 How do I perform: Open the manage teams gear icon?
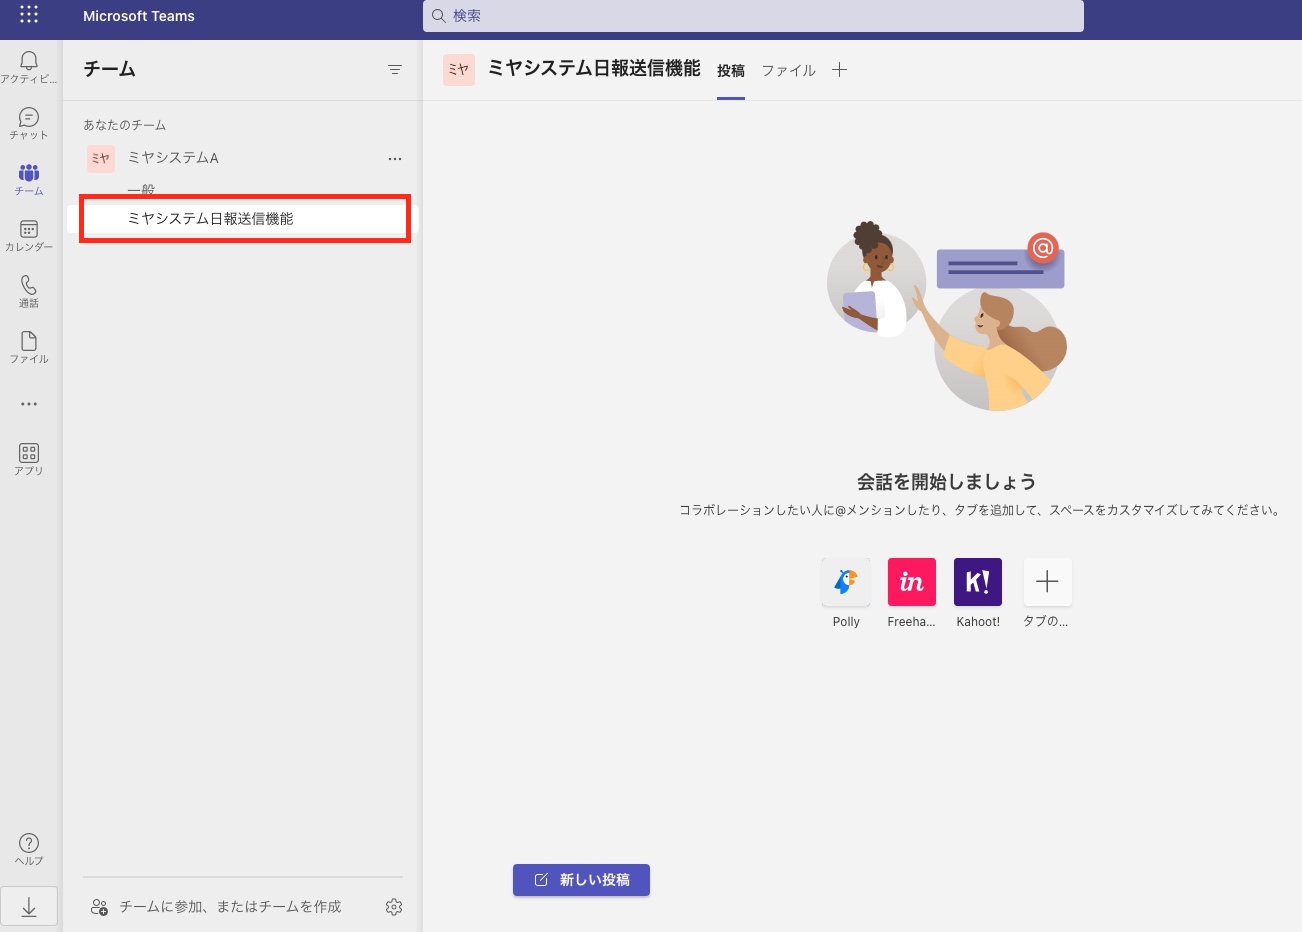pos(394,906)
